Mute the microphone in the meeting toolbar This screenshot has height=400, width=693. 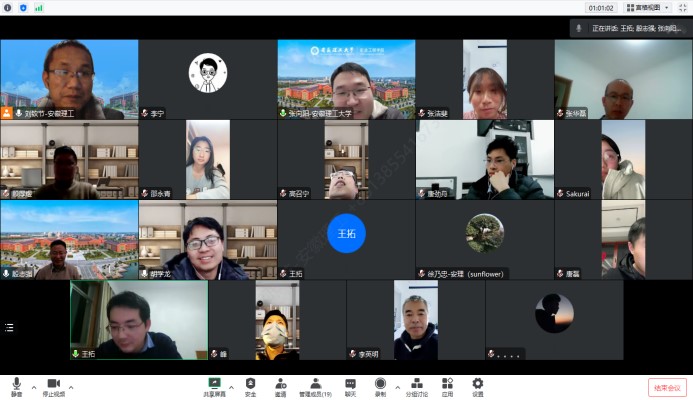click(16, 385)
